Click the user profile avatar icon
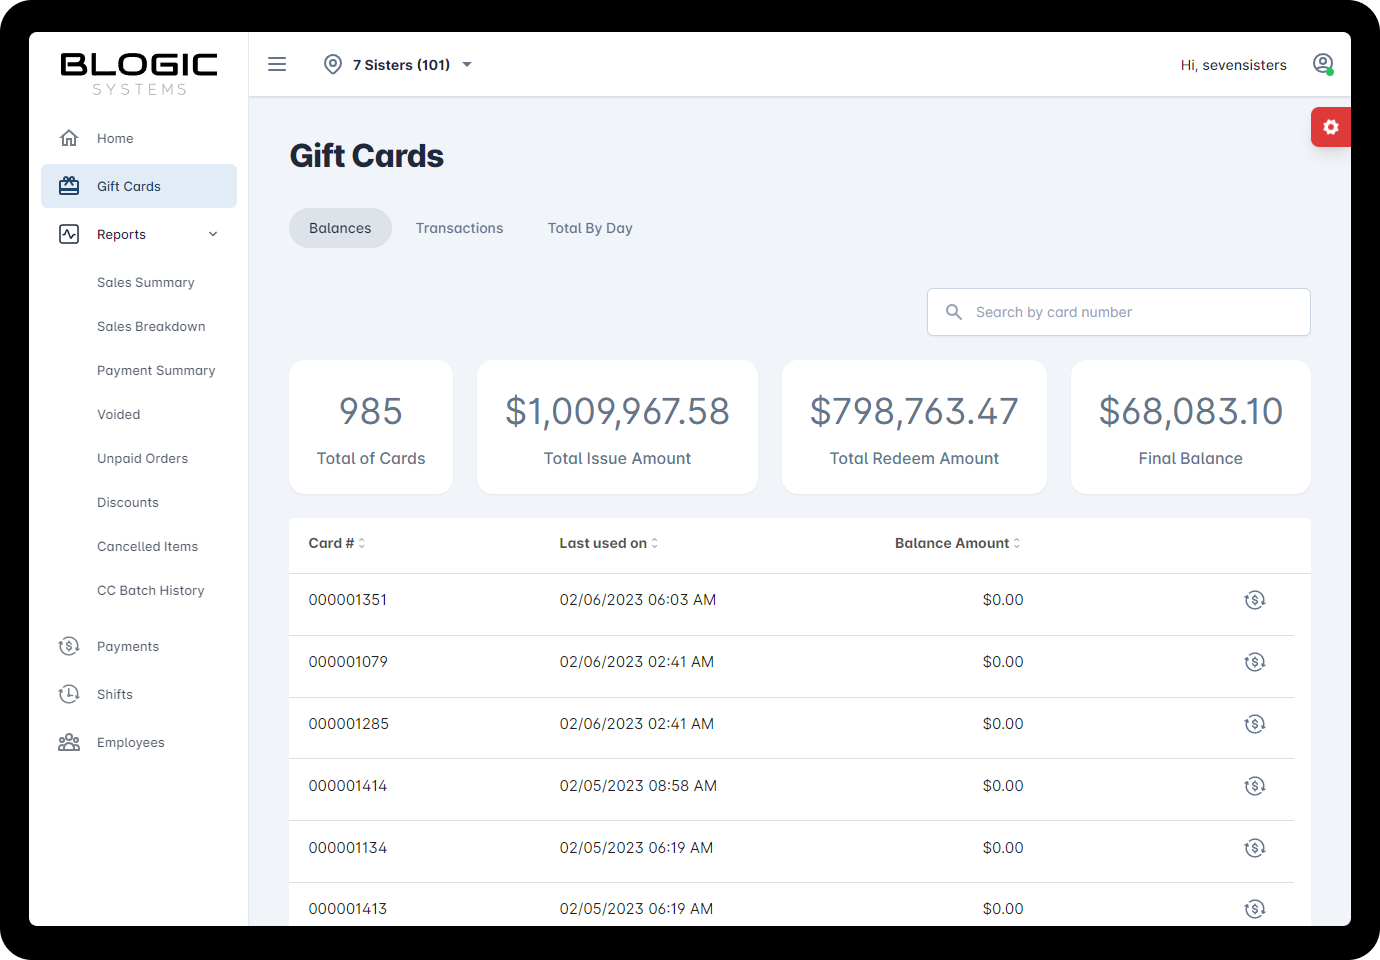 1322,64
